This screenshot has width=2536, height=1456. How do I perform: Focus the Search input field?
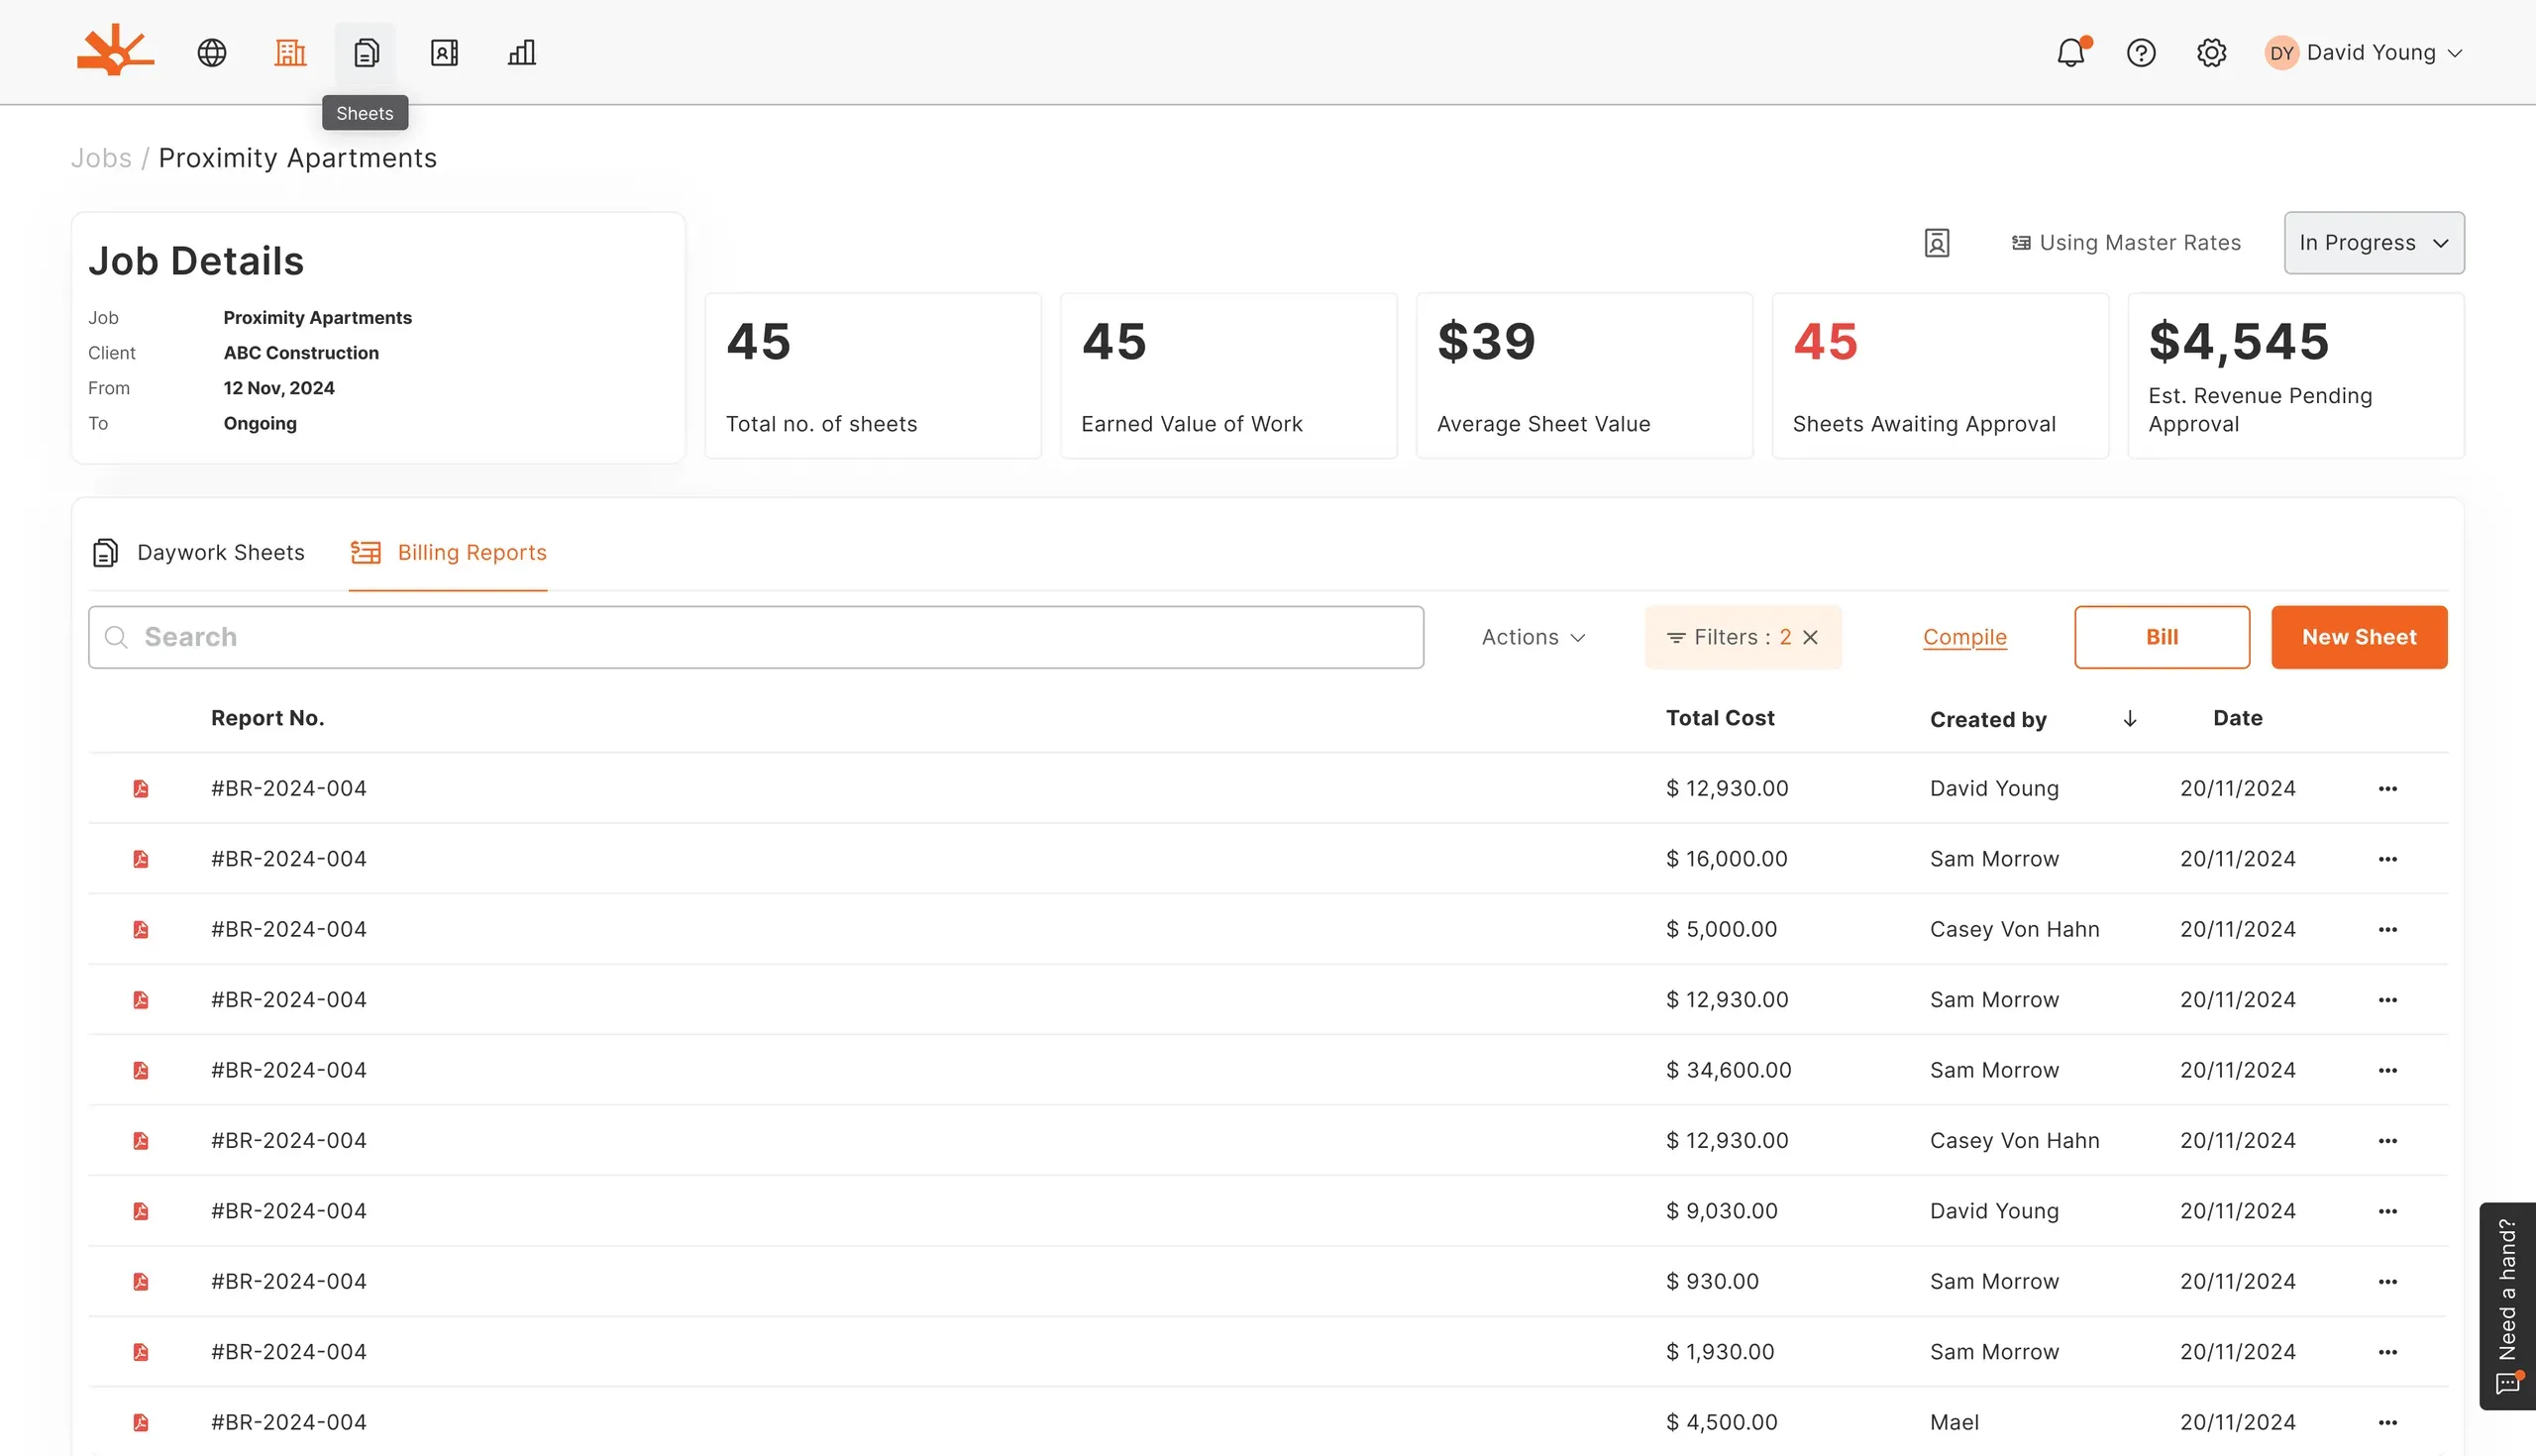pos(756,637)
